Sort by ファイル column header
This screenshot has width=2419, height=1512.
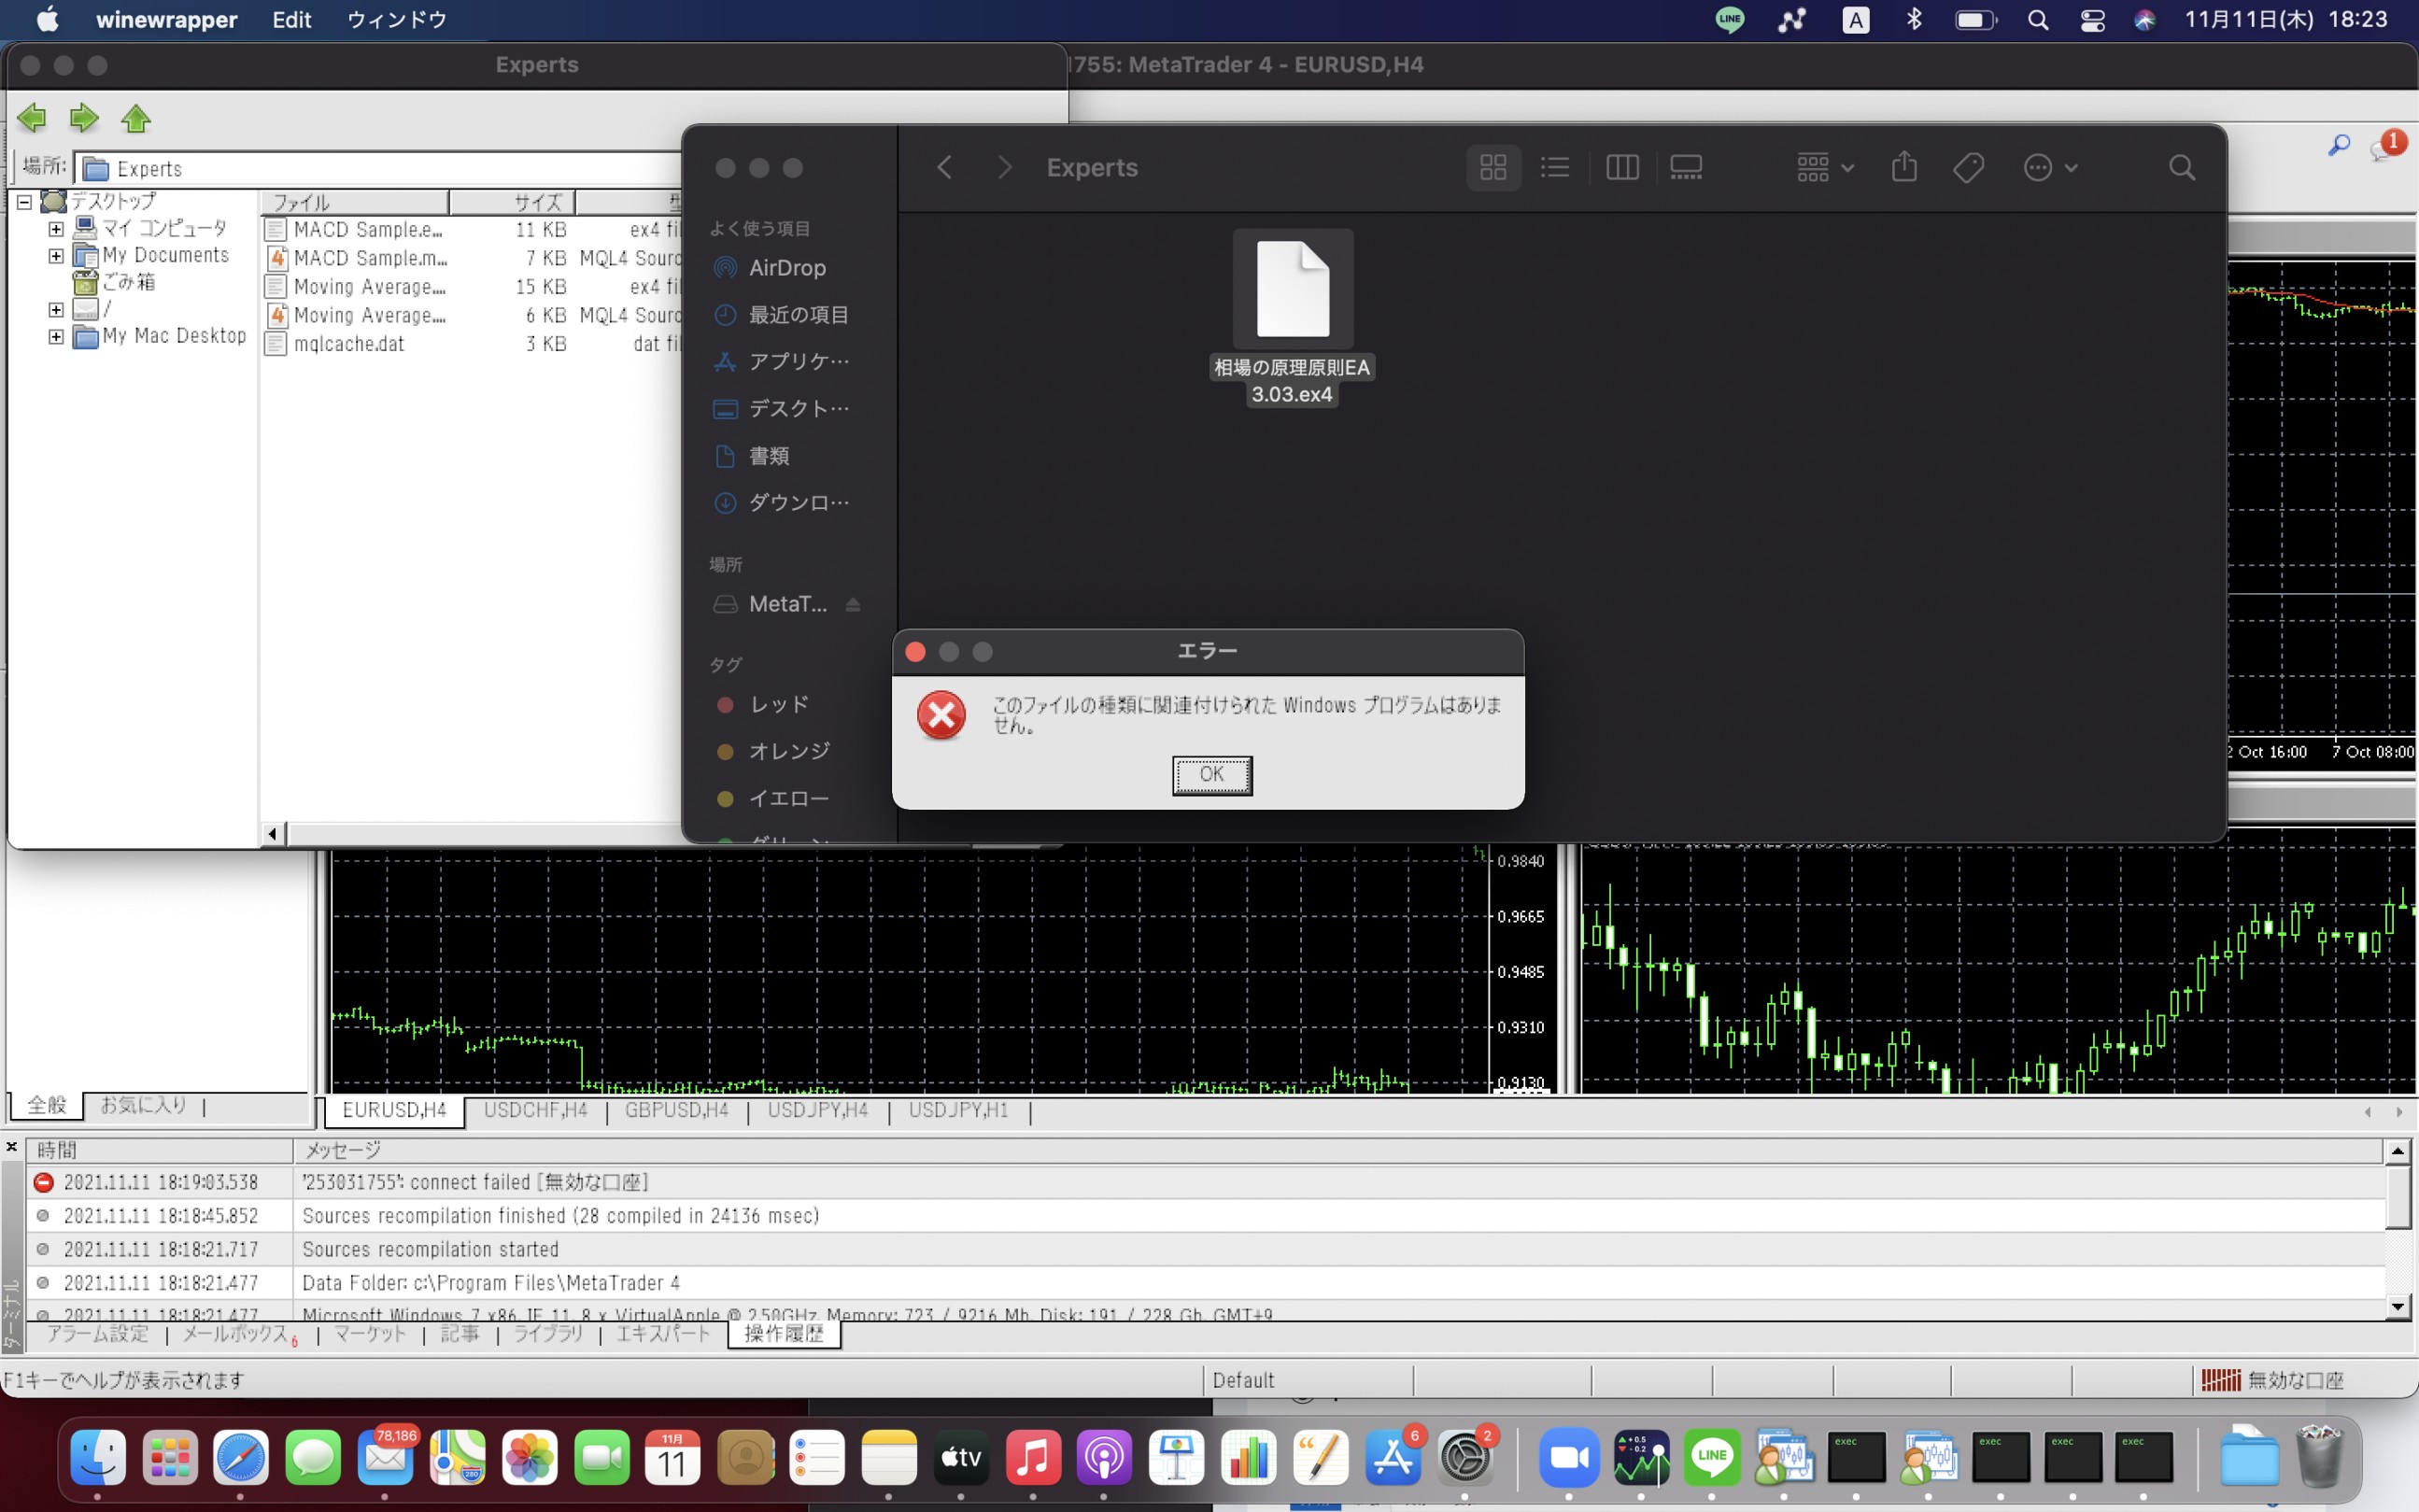(355, 202)
